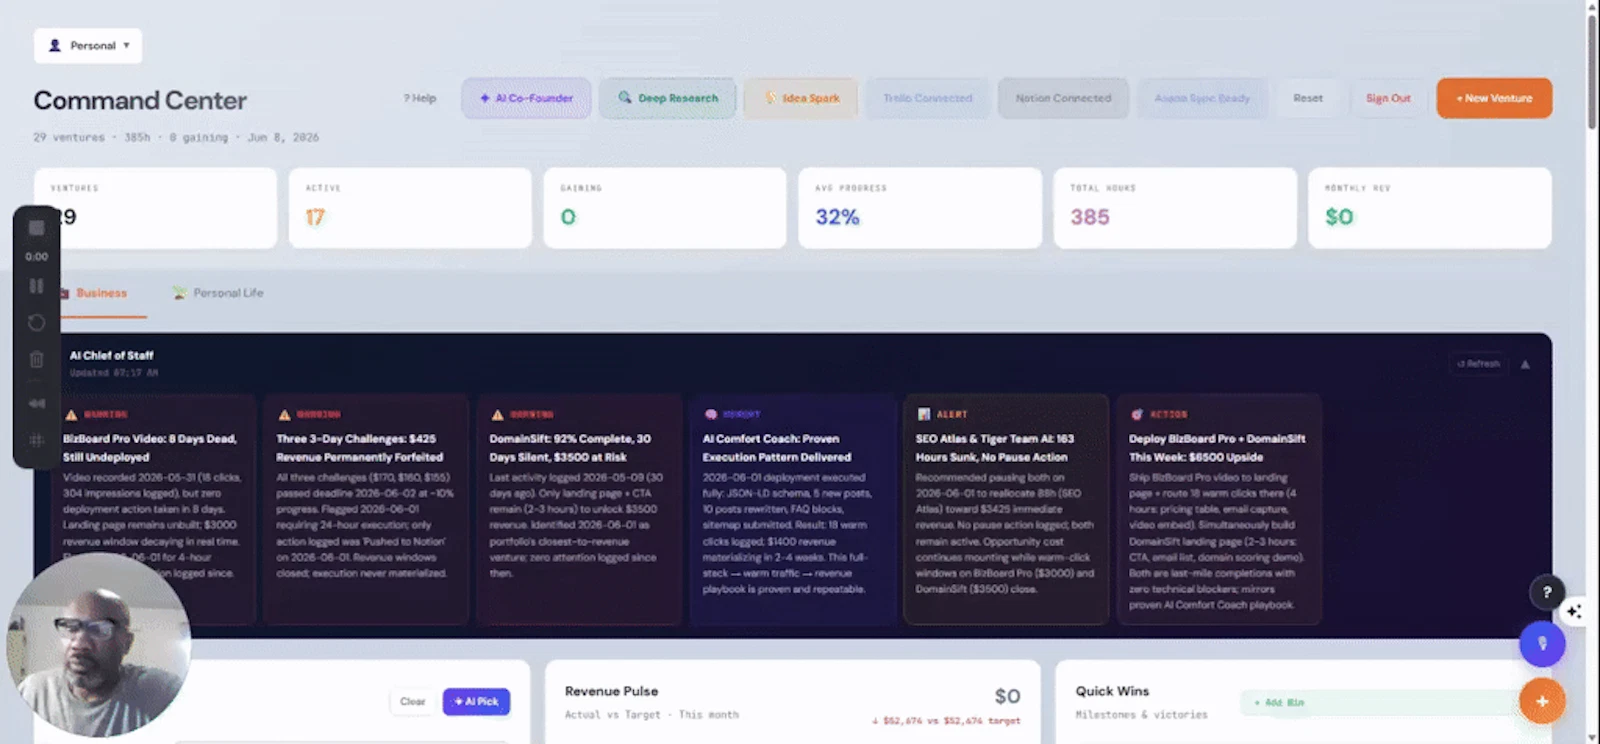Click the Reset button
The image size is (1600, 744).
(1308, 98)
